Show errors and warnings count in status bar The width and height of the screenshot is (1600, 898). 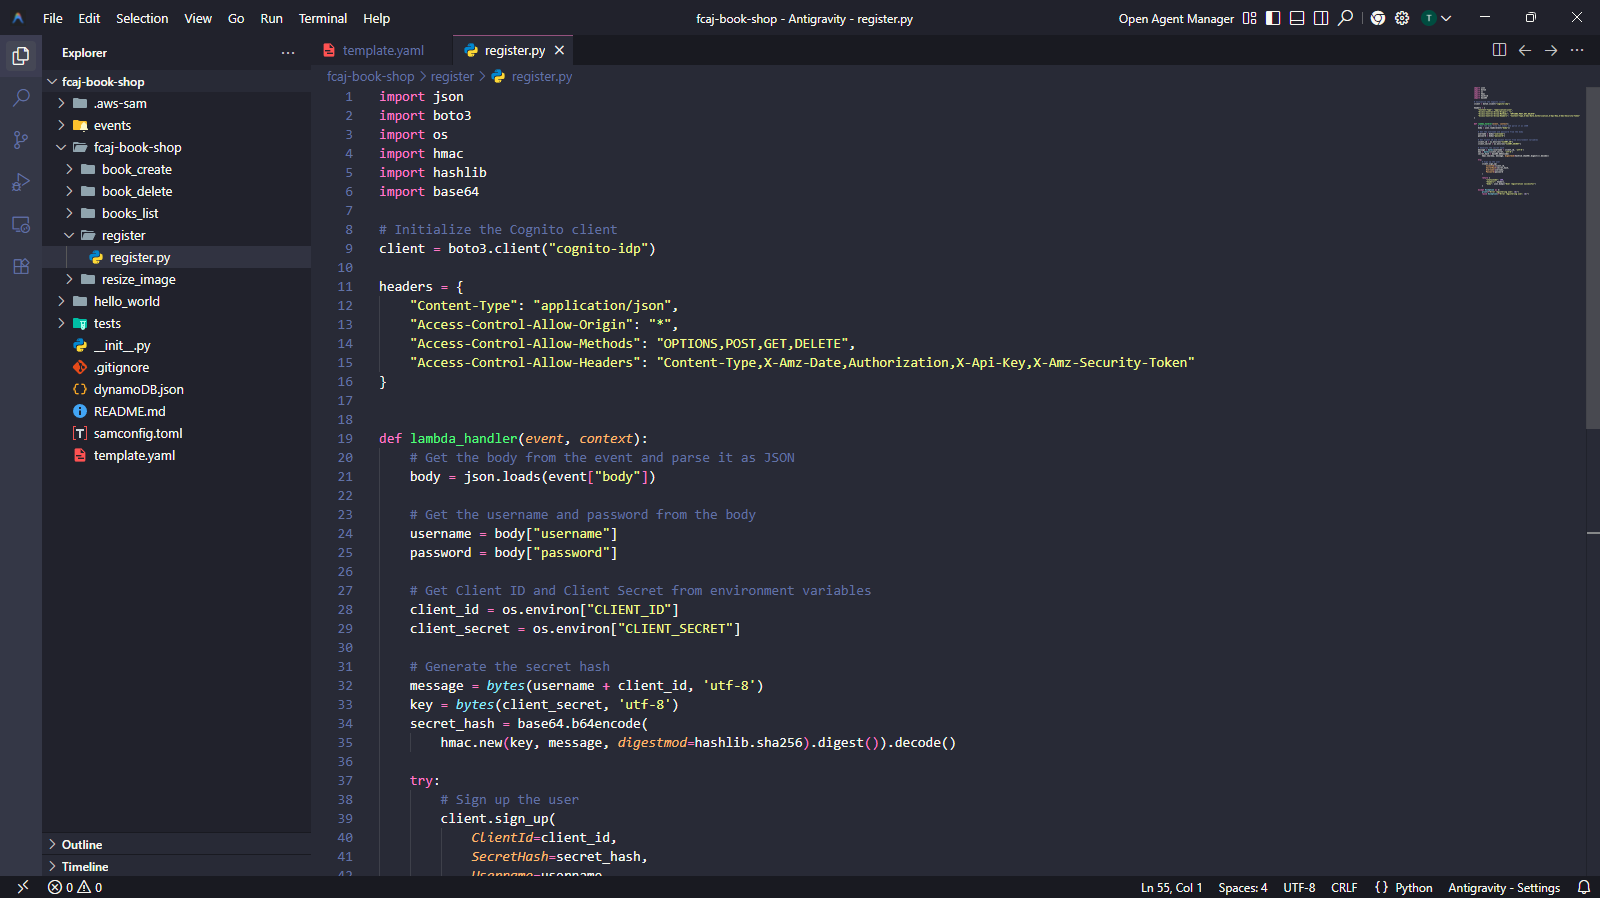click(75, 887)
